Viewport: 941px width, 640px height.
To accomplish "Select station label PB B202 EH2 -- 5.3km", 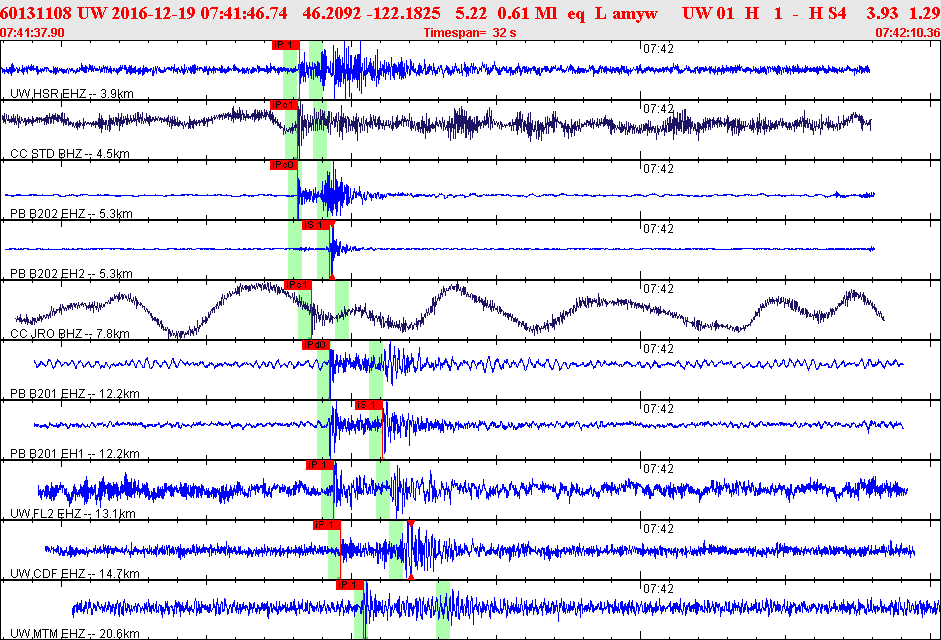I will coord(71,274).
